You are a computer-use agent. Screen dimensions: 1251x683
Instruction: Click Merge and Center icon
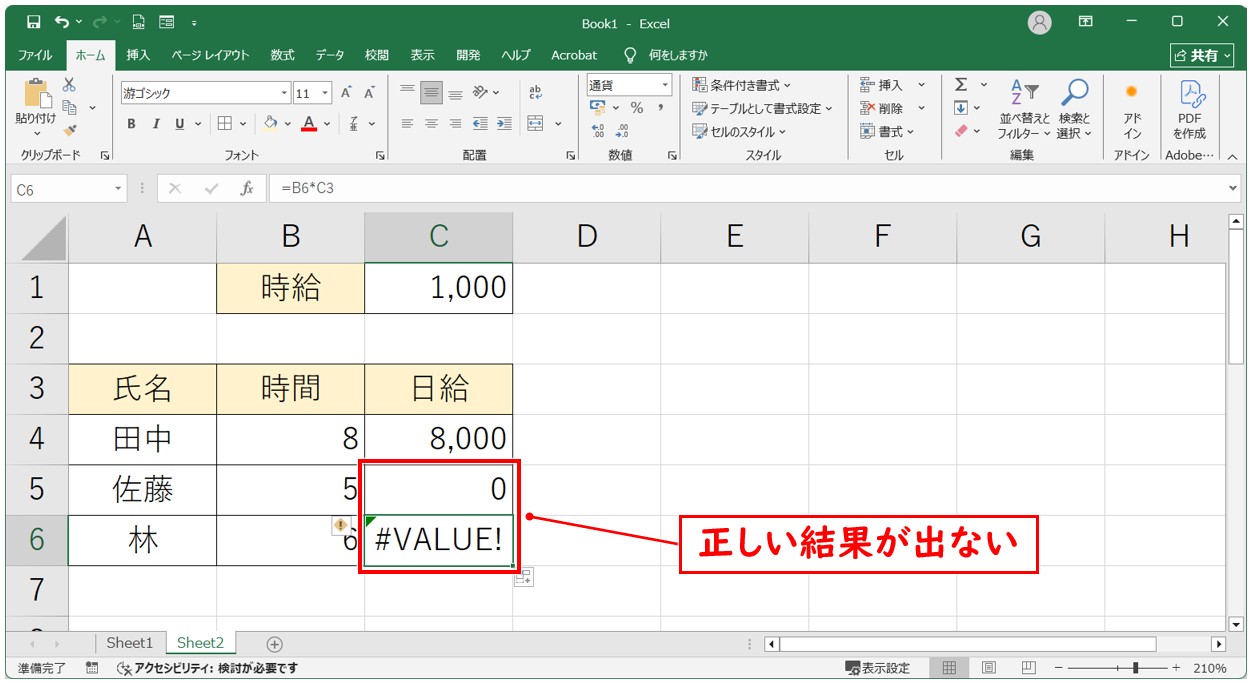pyautogui.click(x=535, y=124)
